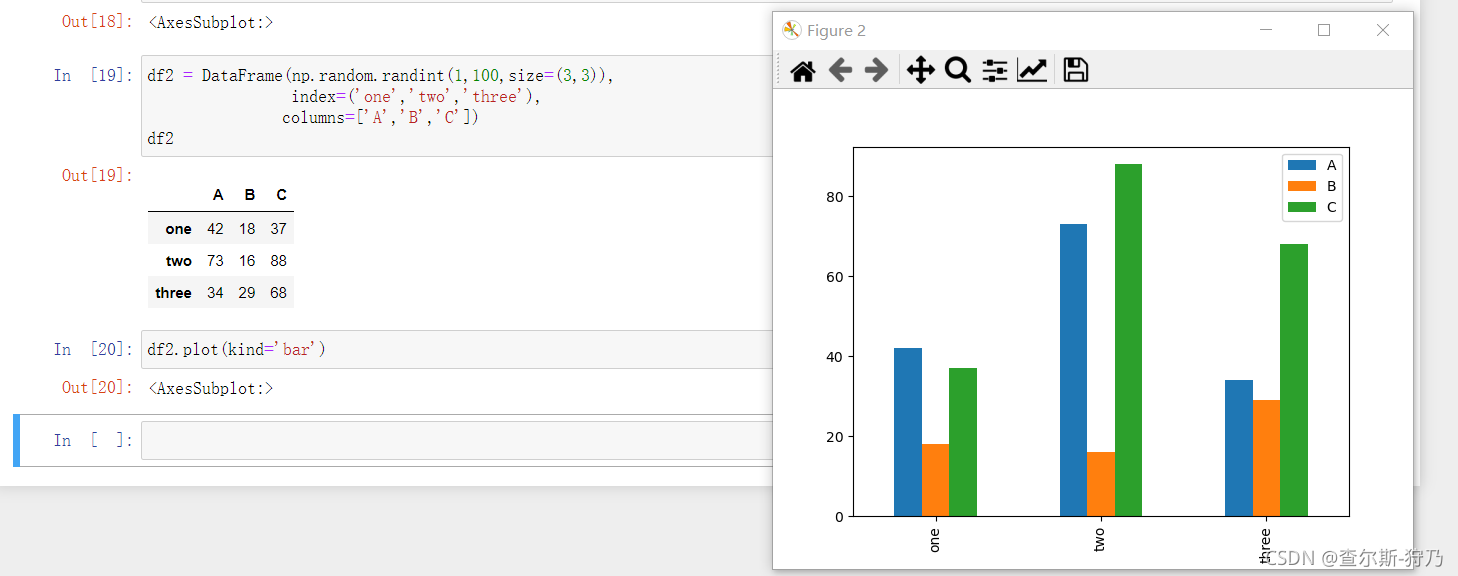Screen dimensions: 1458x576
Task: Click the blue A swatch in the legend
Action: (x=1302, y=165)
